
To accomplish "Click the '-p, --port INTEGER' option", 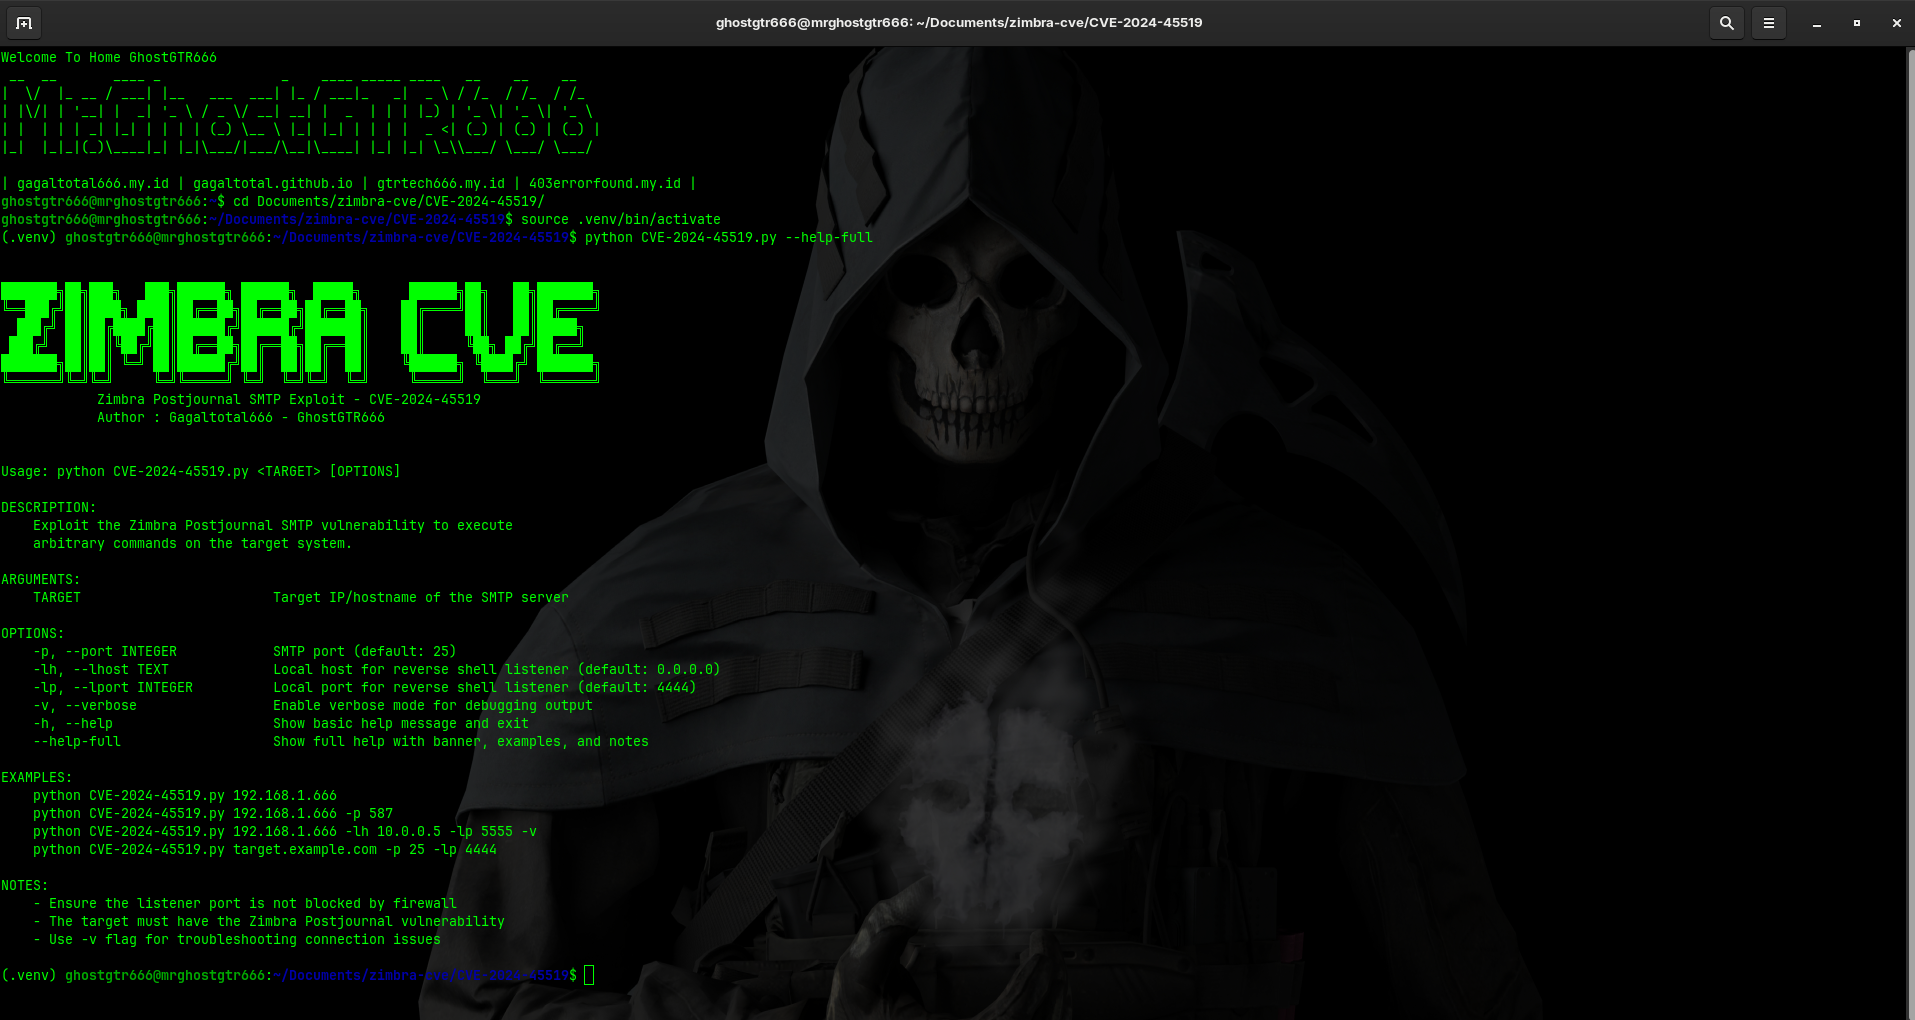I will pos(105,652).
